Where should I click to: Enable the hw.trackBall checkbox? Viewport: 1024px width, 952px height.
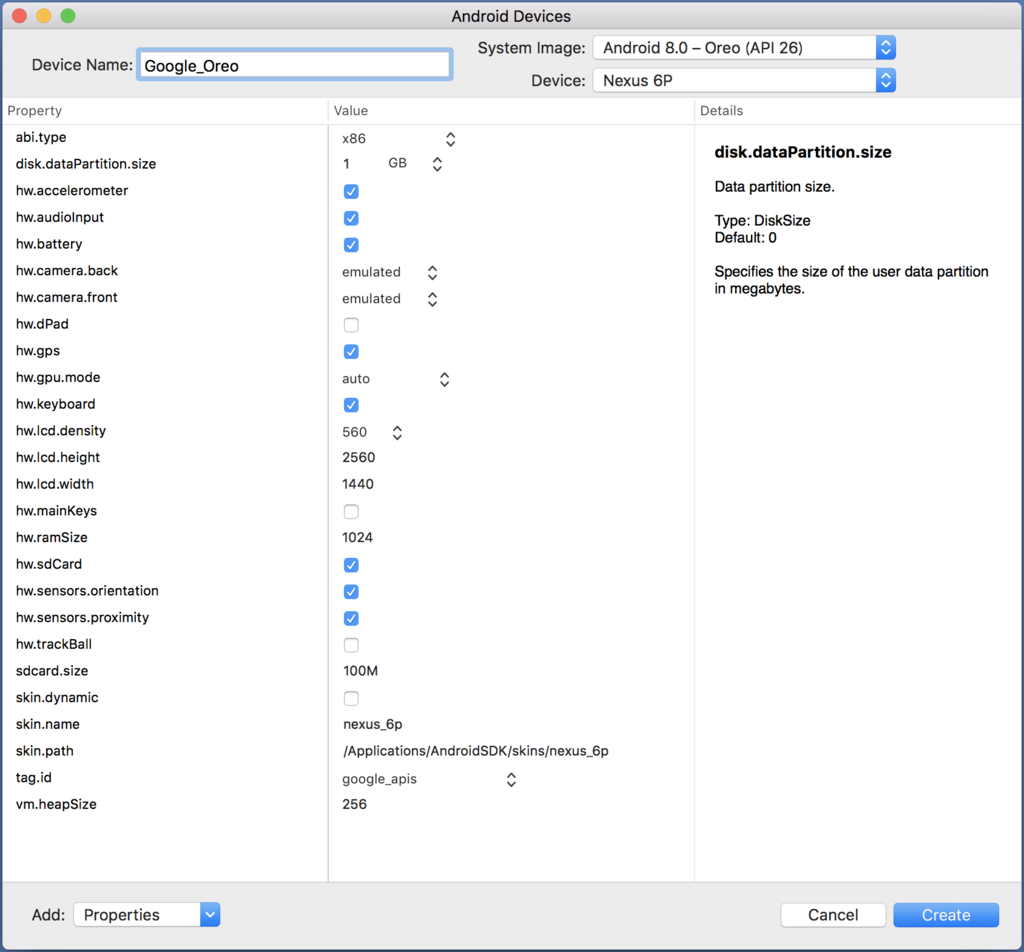(x=351, y=645)
